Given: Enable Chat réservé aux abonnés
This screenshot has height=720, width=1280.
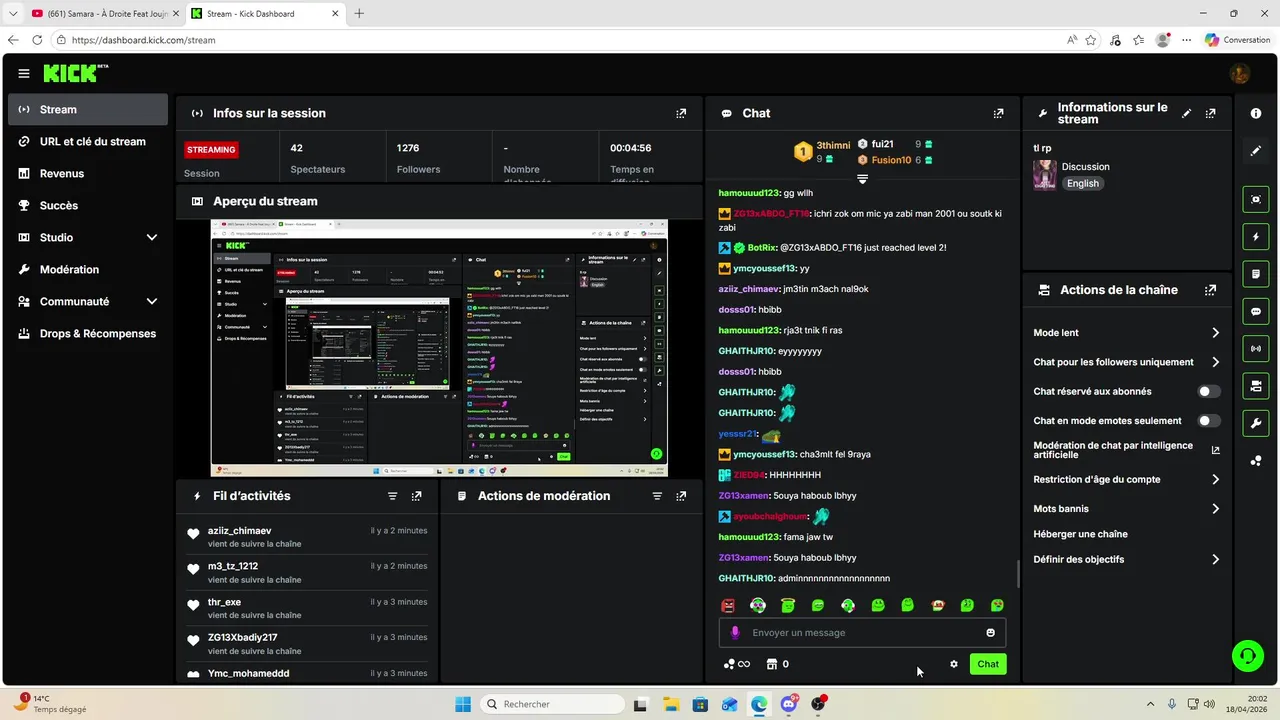Looking at the screenshot, I should pyautogui.click(x=1209, y=392).
